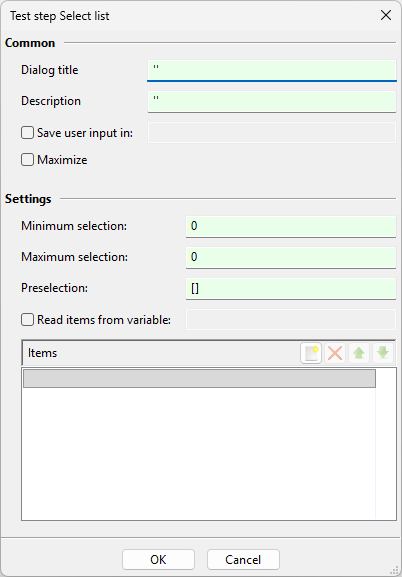The image size is (402, 577).
Task: Enable Save user input in checkbox
Action: [x=27, y=132]
